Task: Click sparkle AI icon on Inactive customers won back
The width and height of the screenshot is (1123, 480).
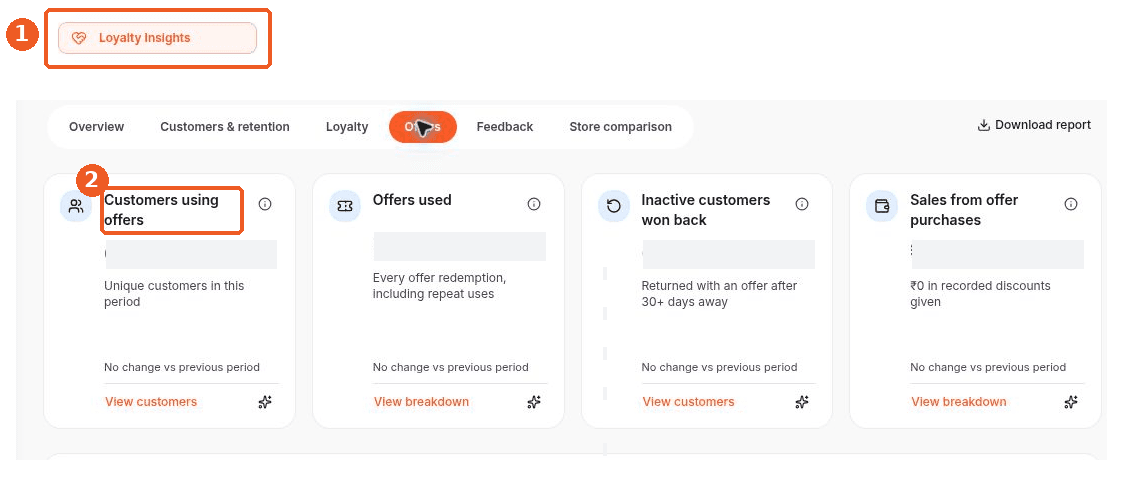Action: [x=802, y=402]
